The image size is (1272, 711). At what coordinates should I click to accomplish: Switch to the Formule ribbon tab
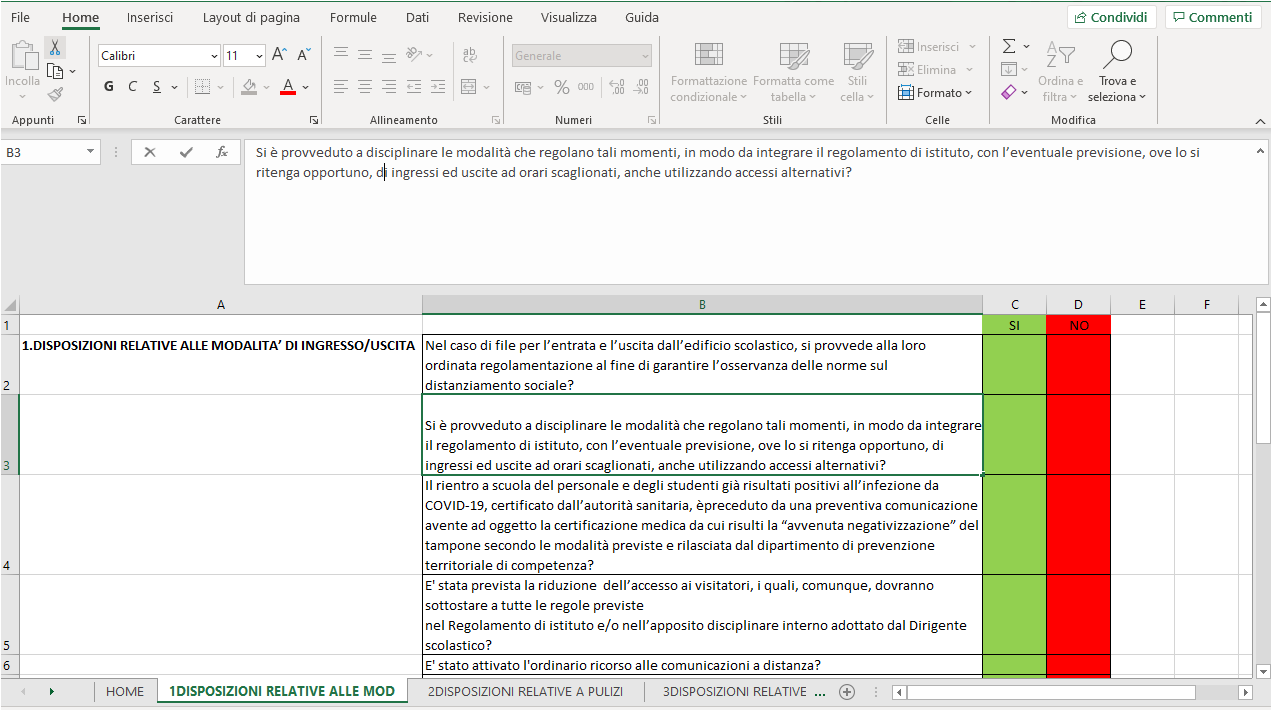pyautogui.click(x=353, y=18)
